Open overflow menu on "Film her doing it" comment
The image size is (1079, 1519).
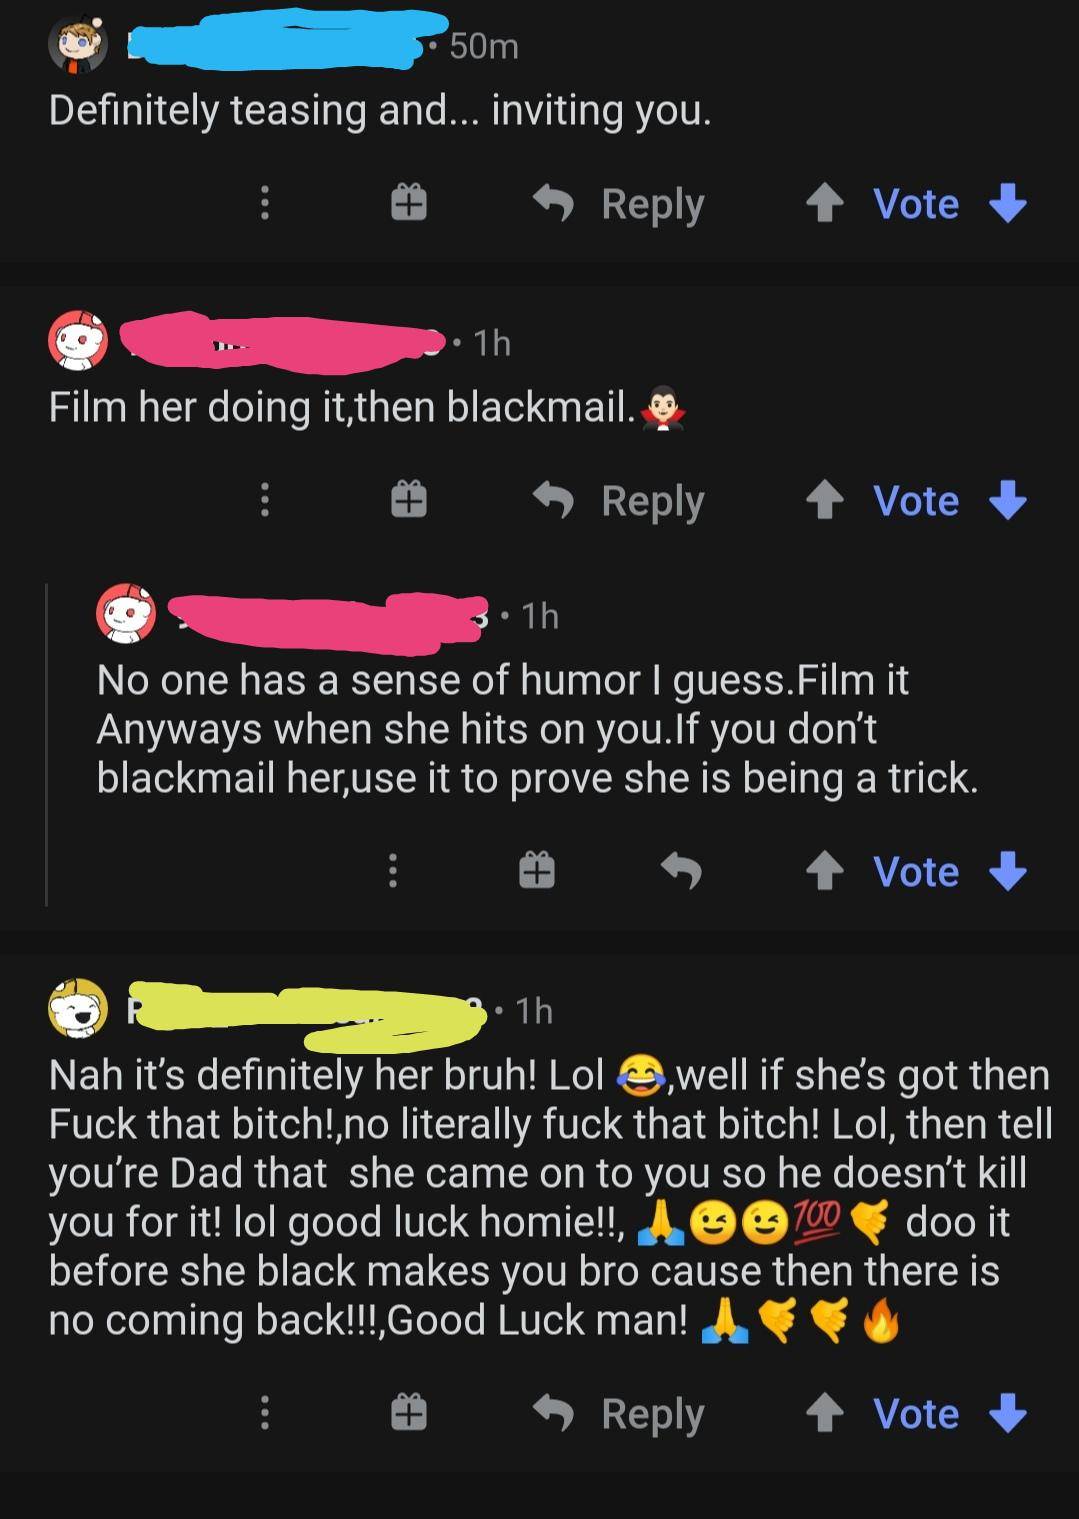[264, 500]
